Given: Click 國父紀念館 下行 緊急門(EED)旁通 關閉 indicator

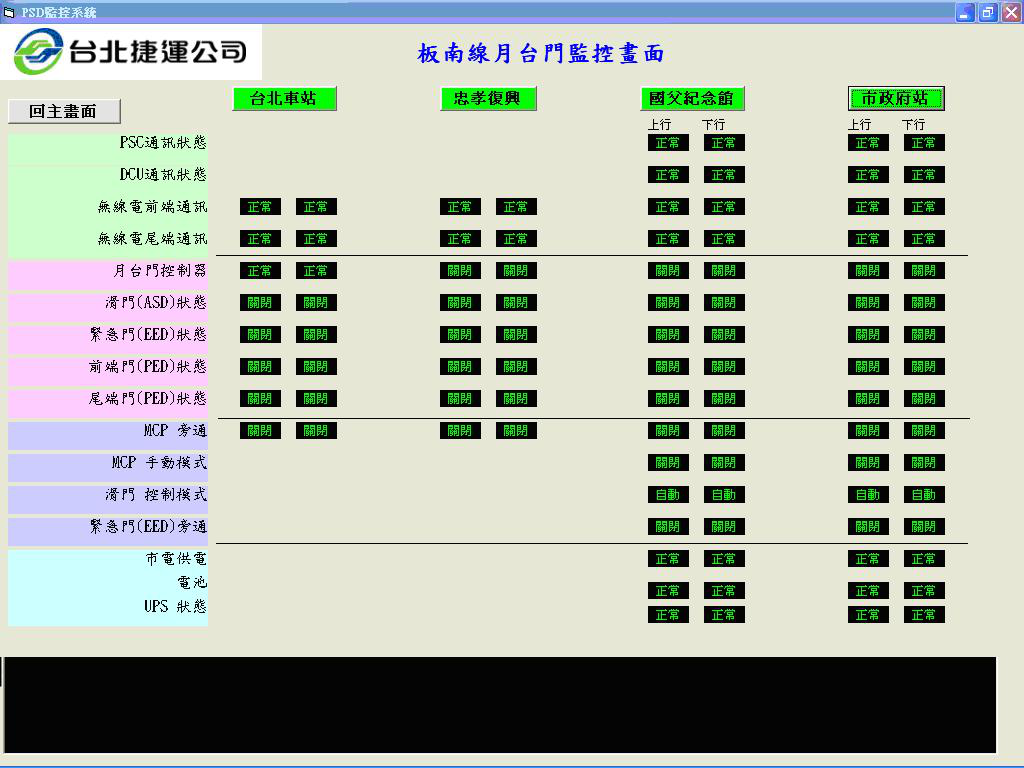Looking at the screenshot, I should [724, 526].
